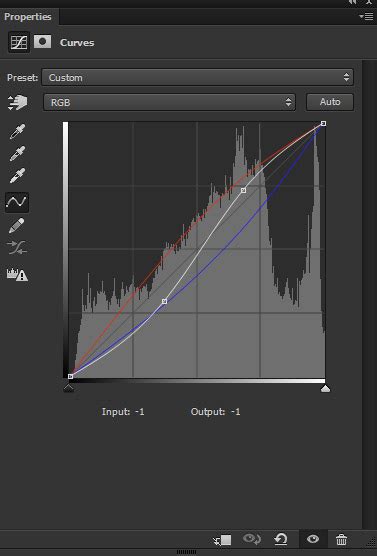Click the smooth curve values icon
Image resolution: width=377 pixels, height=556 pixels.
[17, 248]
